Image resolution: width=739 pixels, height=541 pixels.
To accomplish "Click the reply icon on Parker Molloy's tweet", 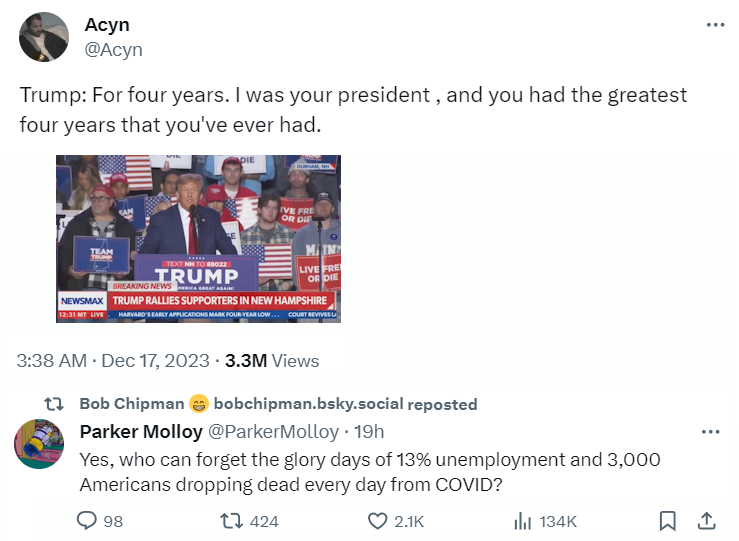I will click(x=87, y=521).
